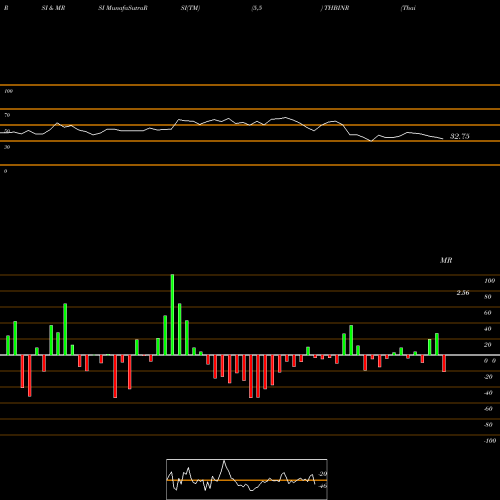The image size is (500, 500).
Task: Click the 40 label on the MR axis
Action: coord(488,329)
